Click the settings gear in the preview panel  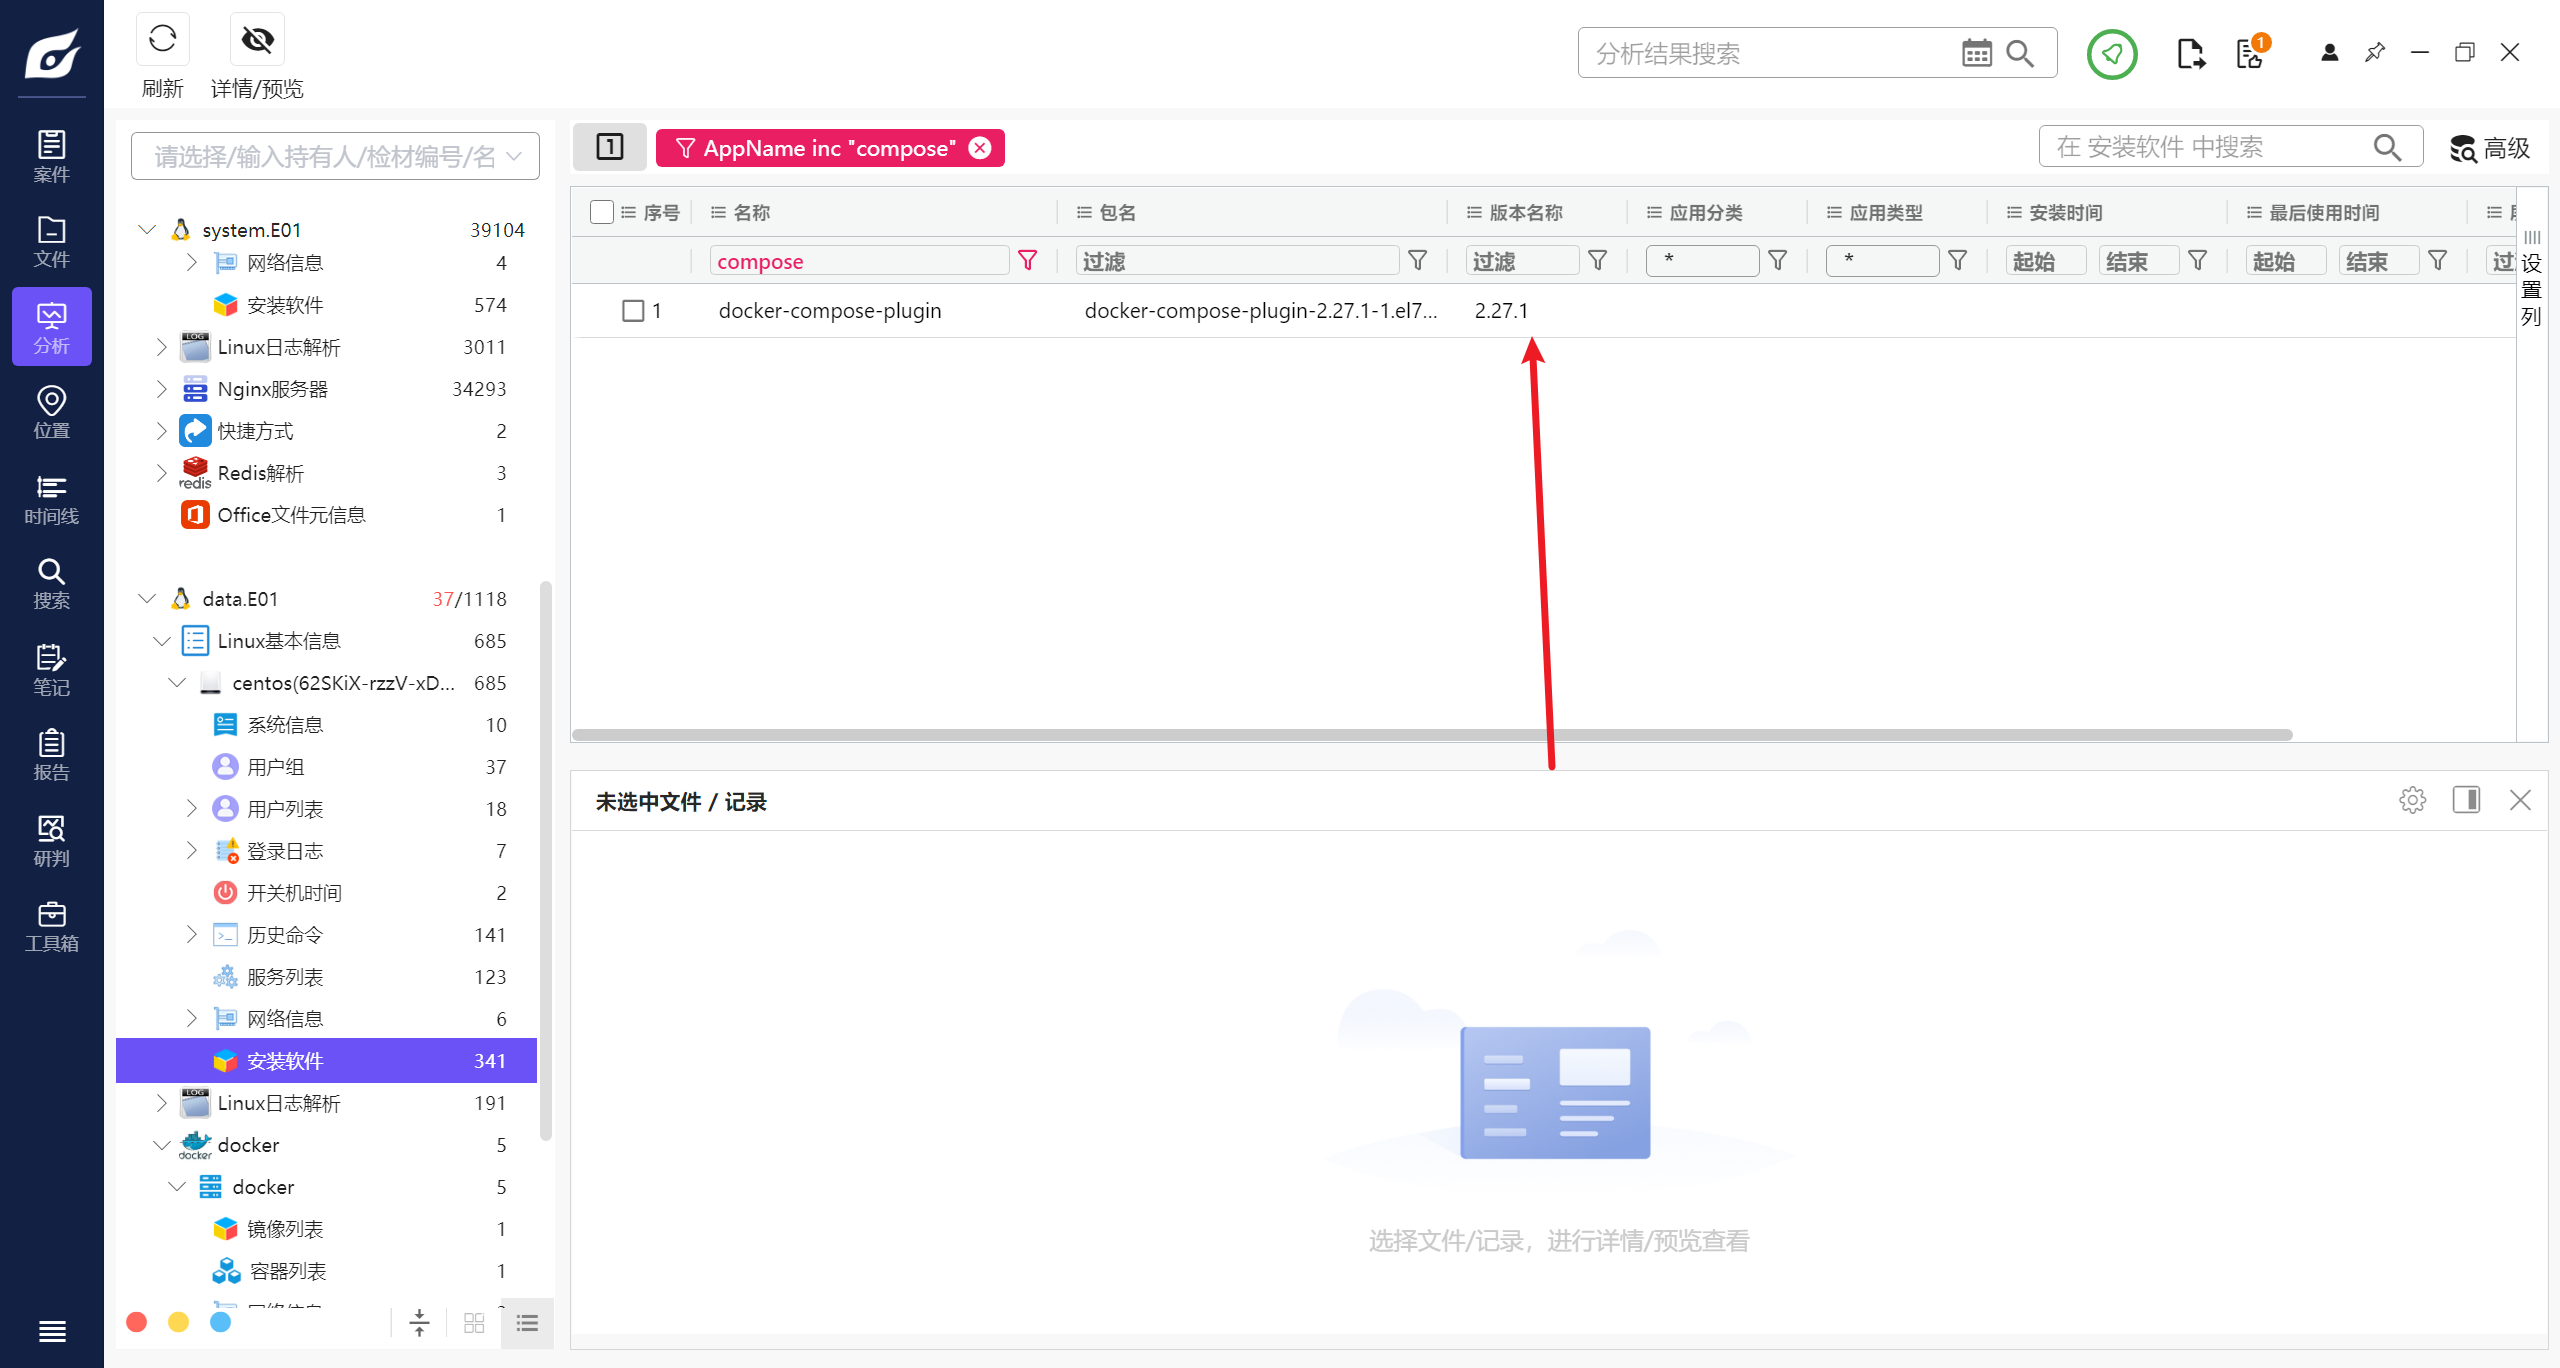[2412, 800]
